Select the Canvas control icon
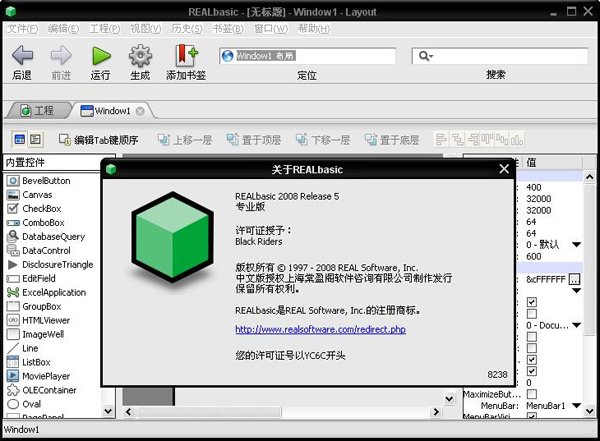This screenshot has height=441, width=600. pyautogui.click(x=13, y=195)
